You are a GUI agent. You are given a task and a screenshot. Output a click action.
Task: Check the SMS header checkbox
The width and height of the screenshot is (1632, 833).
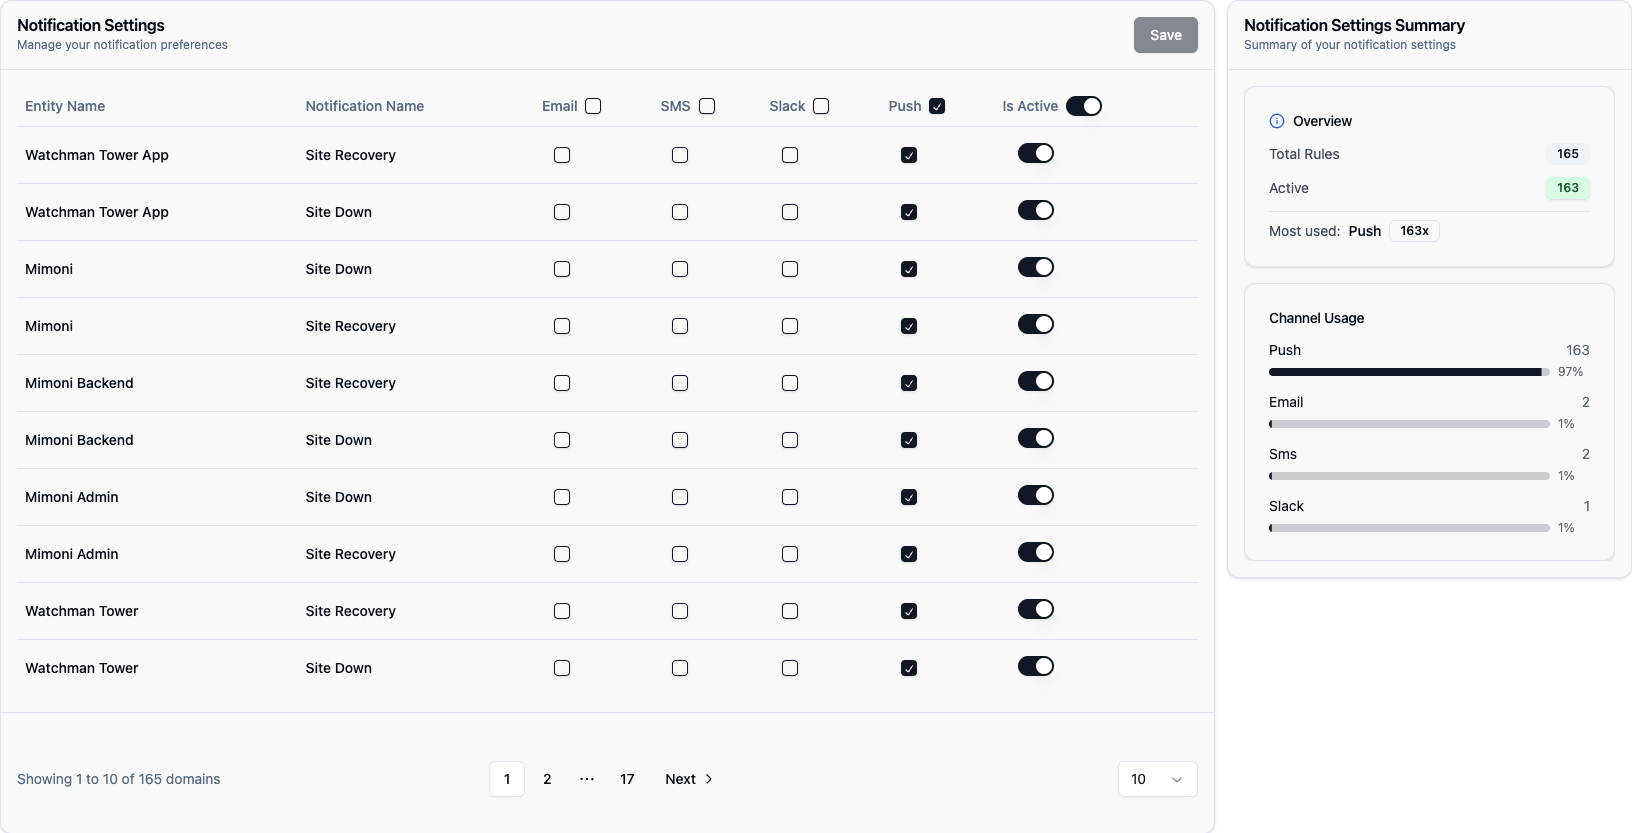pyautogui.click(x=707, y=106)
